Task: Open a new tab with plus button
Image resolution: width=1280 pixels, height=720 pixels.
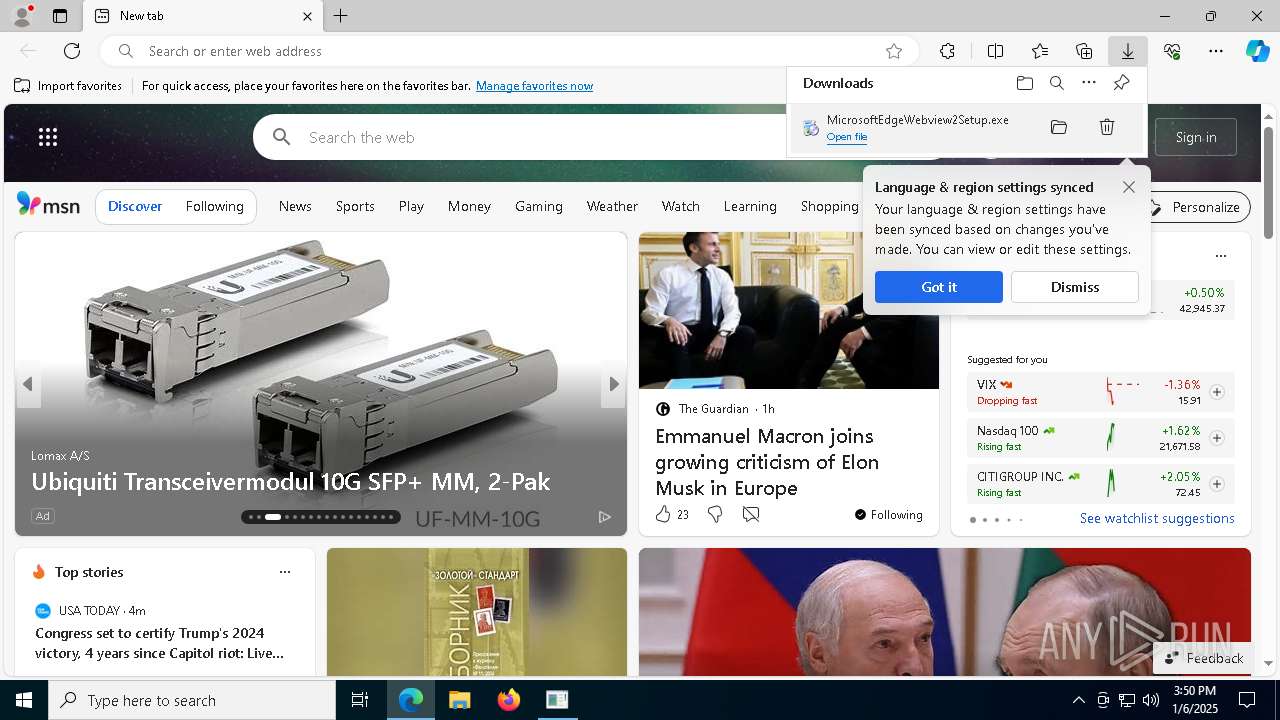Action: point(340,16)
